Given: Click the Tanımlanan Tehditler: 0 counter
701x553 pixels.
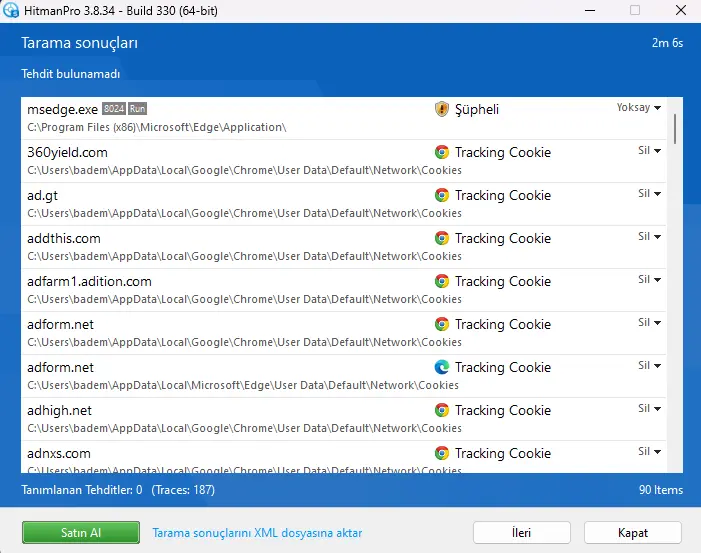Looking at the screenshot, I should click(82, 490).
